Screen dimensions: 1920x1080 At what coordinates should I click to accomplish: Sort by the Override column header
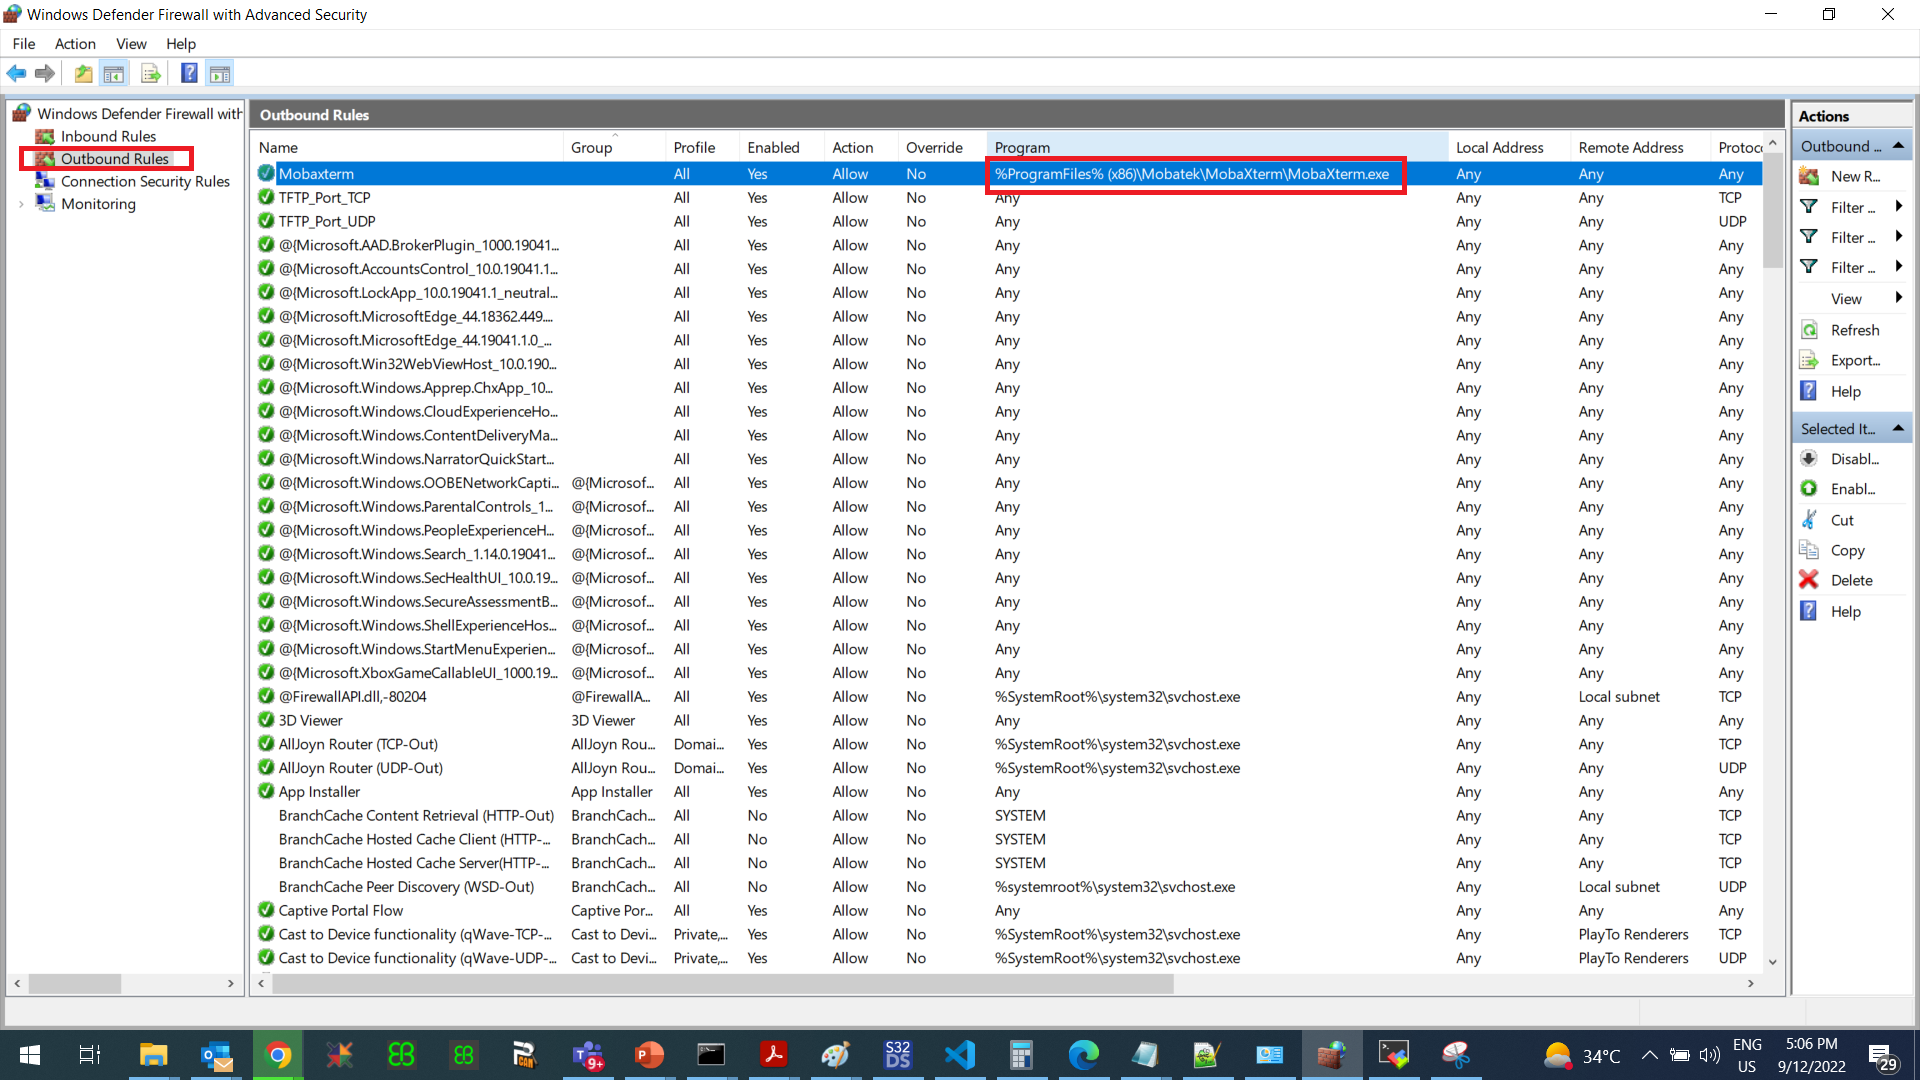click(x=943, y=147)
